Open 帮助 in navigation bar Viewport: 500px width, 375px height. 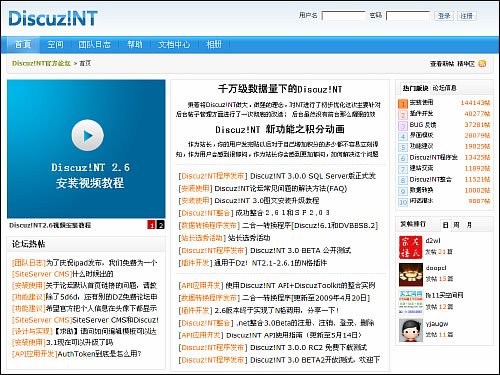[x=135, y=44]
